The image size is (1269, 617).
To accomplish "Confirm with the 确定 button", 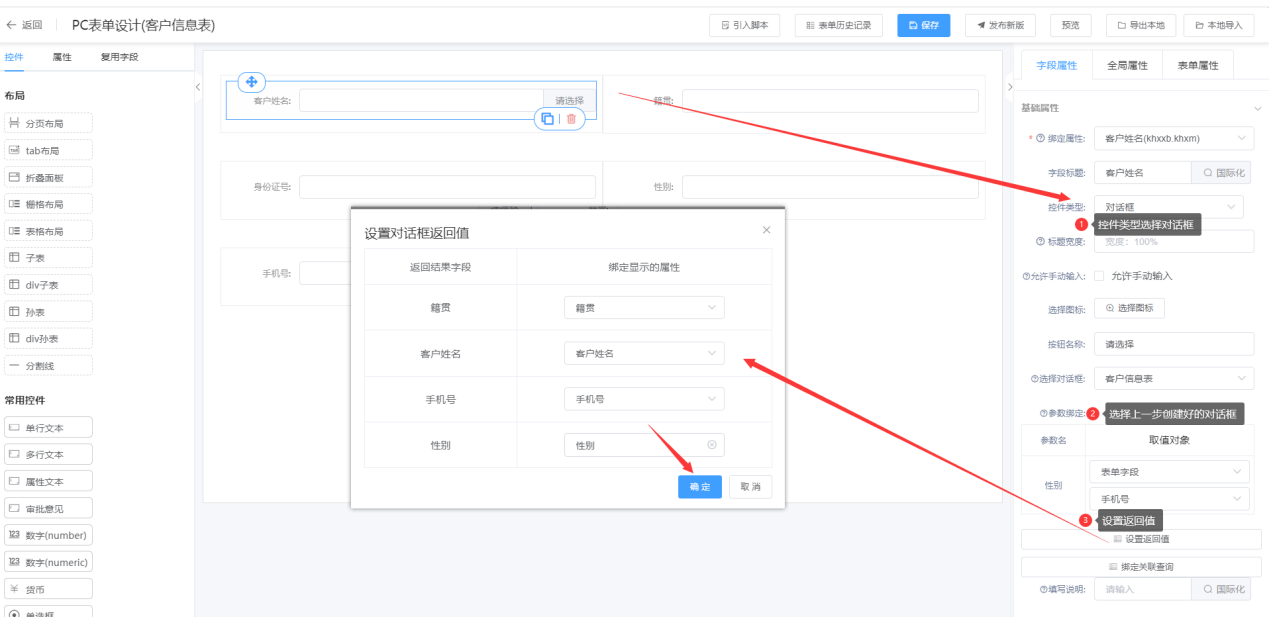I will tap(700, 487).
